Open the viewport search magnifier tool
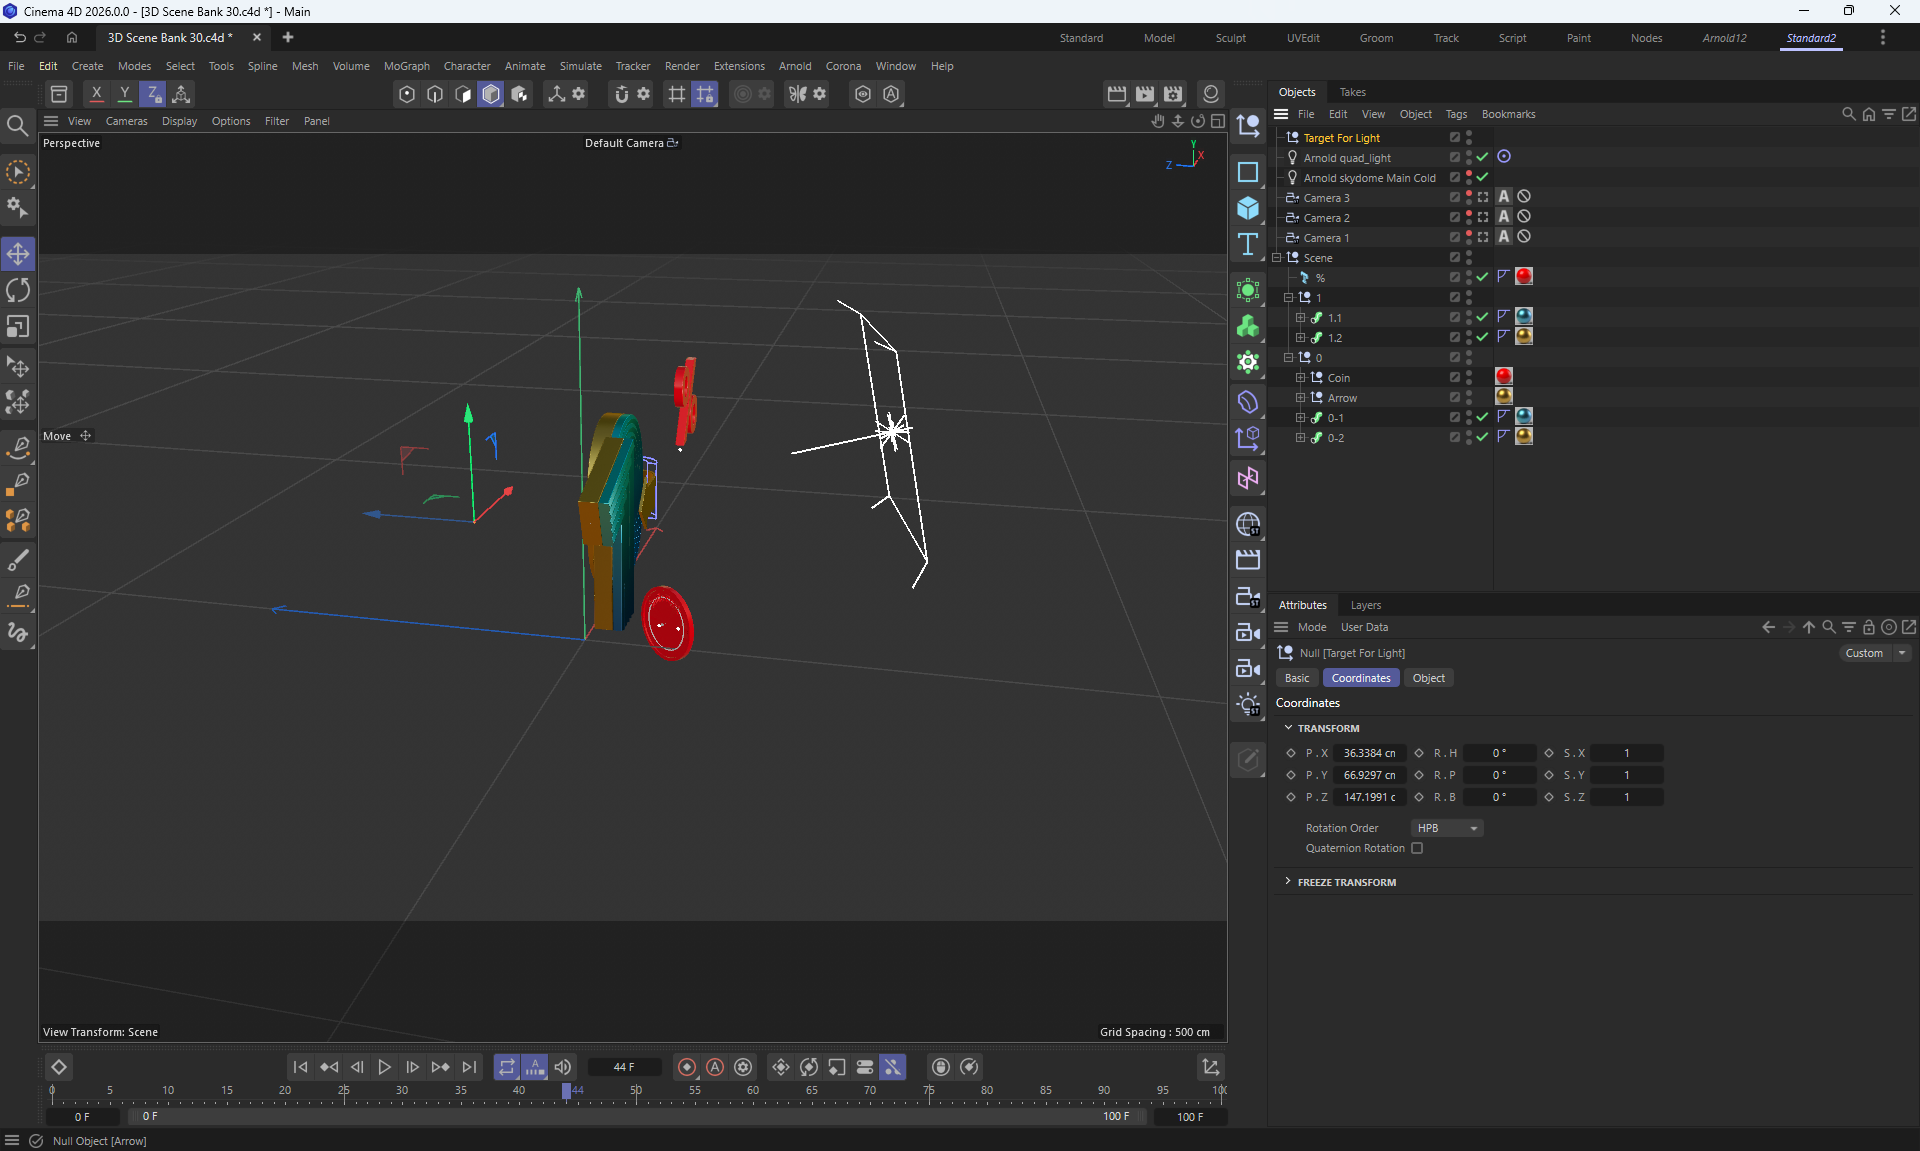 click(17, 126)
